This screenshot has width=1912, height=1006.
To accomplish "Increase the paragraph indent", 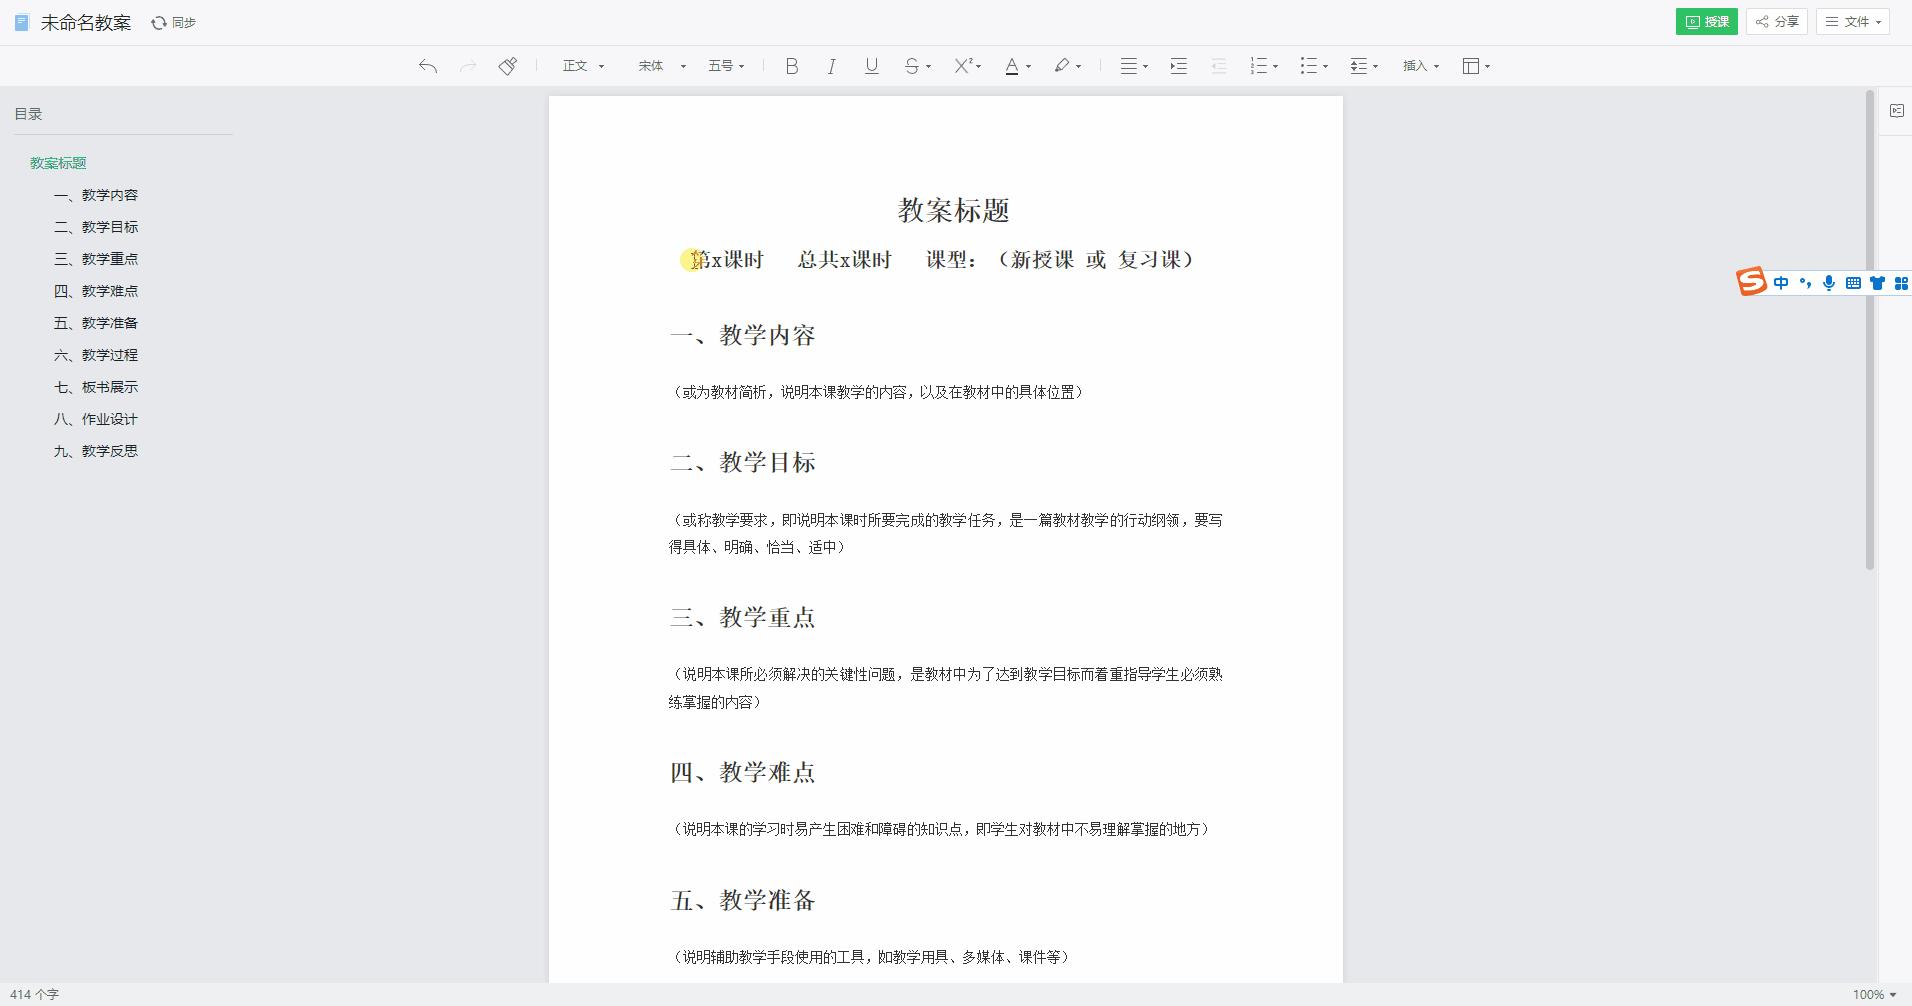I will (x=1178, y=65).
